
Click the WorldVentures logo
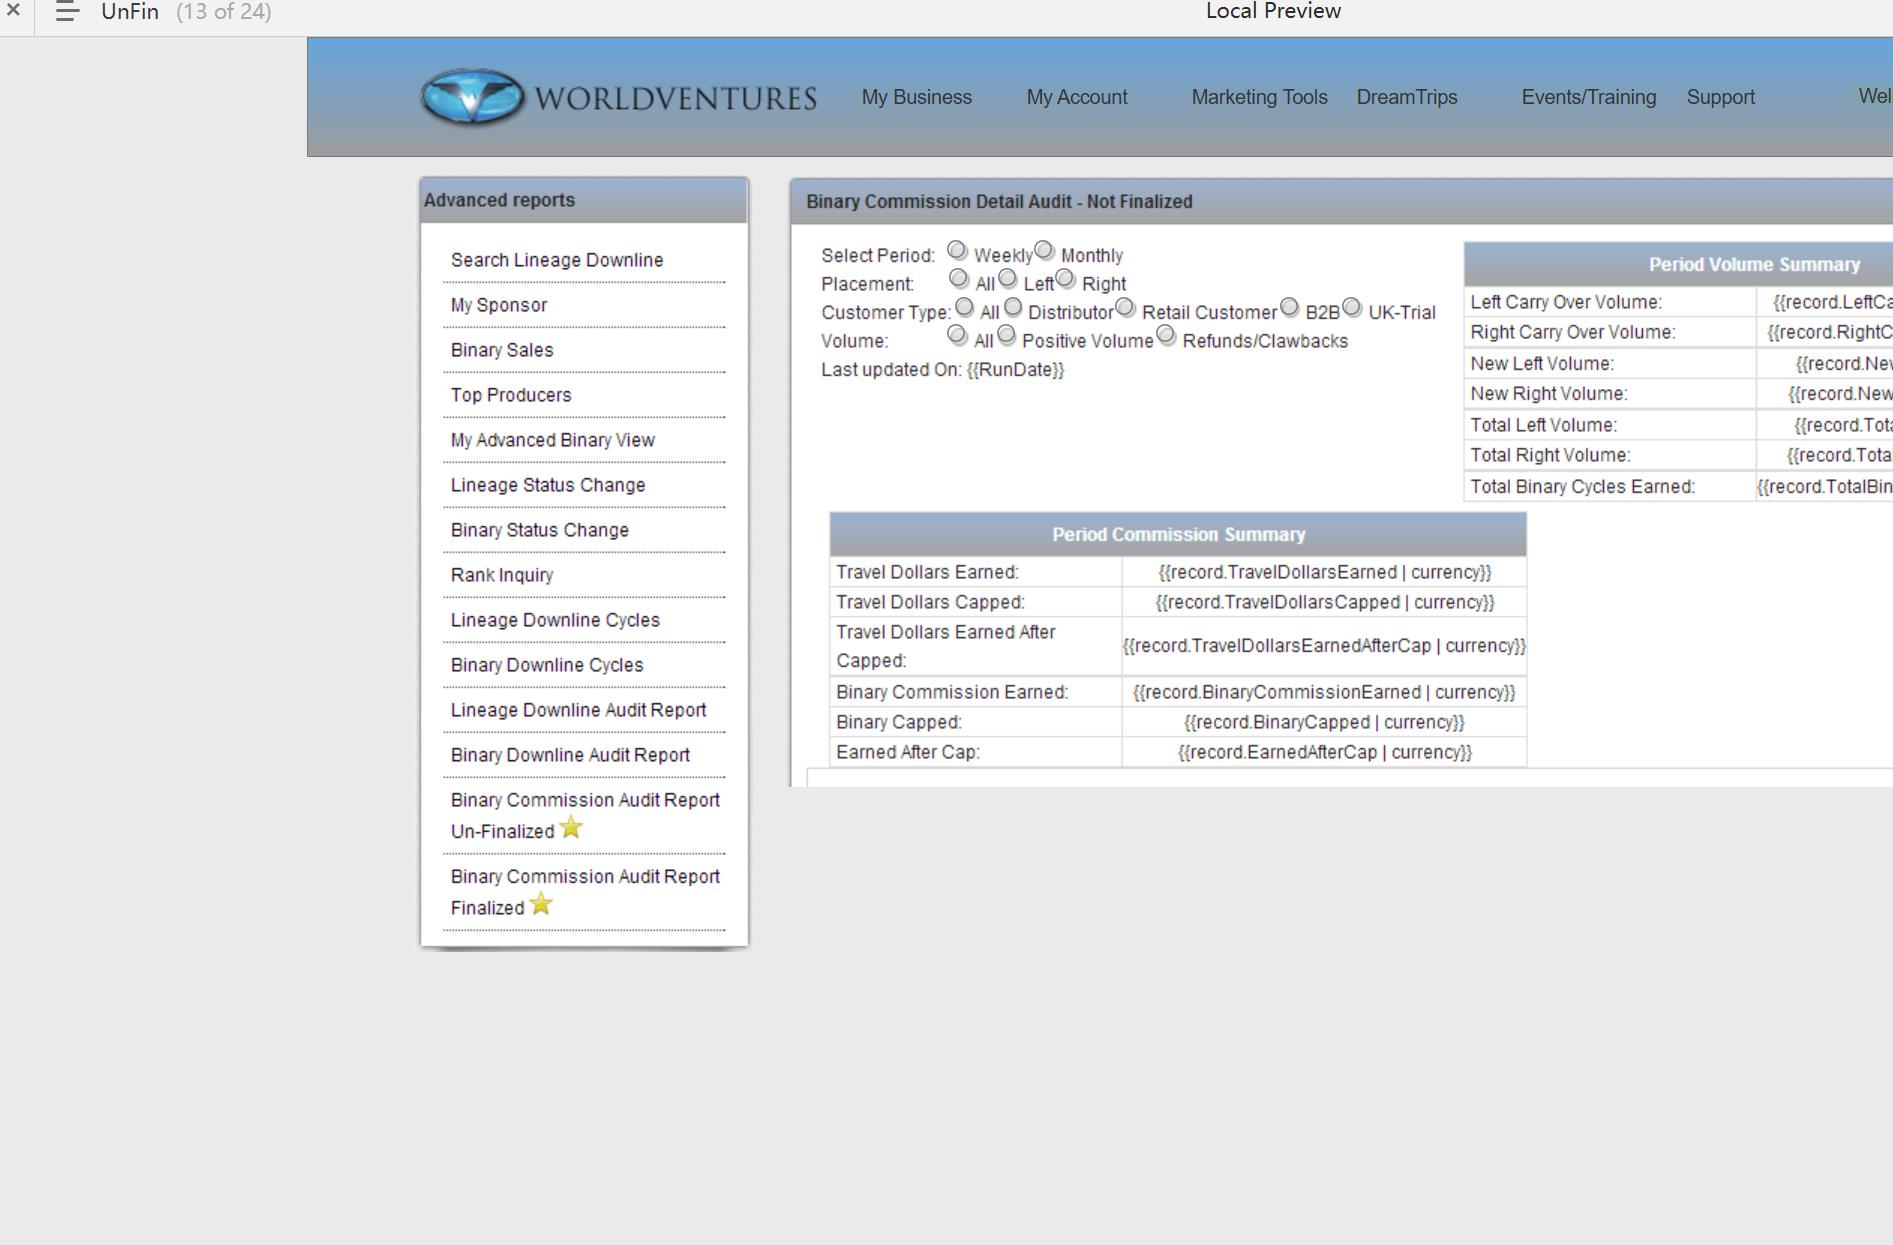[618, 97]
